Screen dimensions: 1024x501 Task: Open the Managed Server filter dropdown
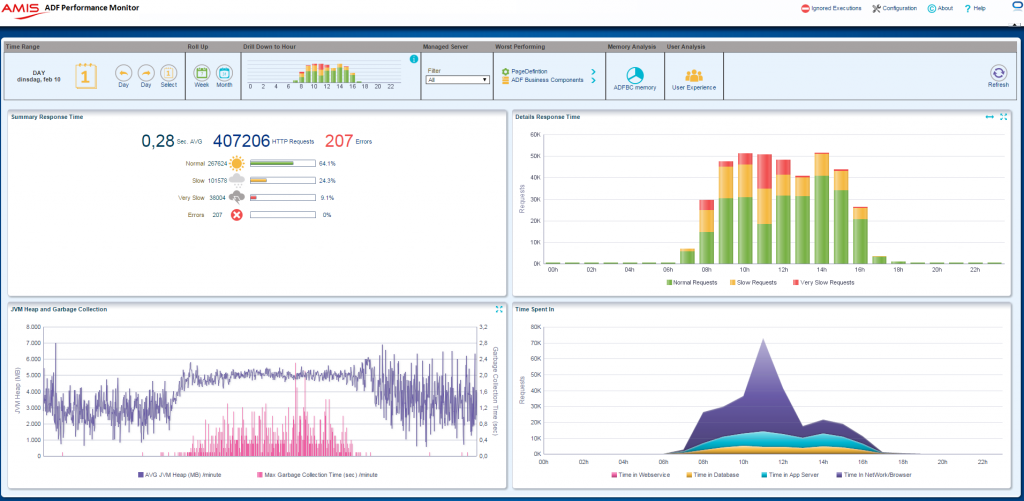(x=457, y=79)
